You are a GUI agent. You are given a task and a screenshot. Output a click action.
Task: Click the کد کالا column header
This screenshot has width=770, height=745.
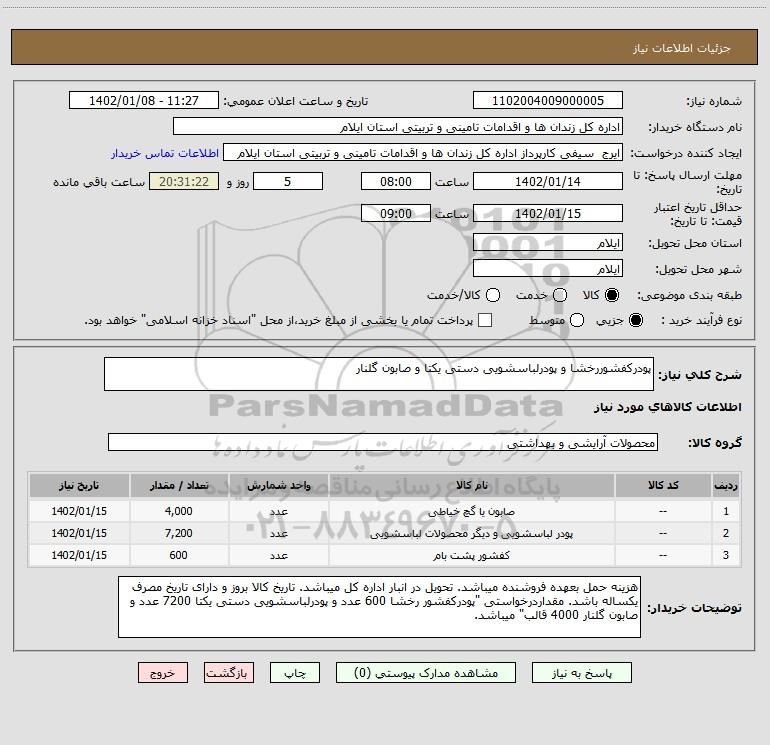point(663,485)
